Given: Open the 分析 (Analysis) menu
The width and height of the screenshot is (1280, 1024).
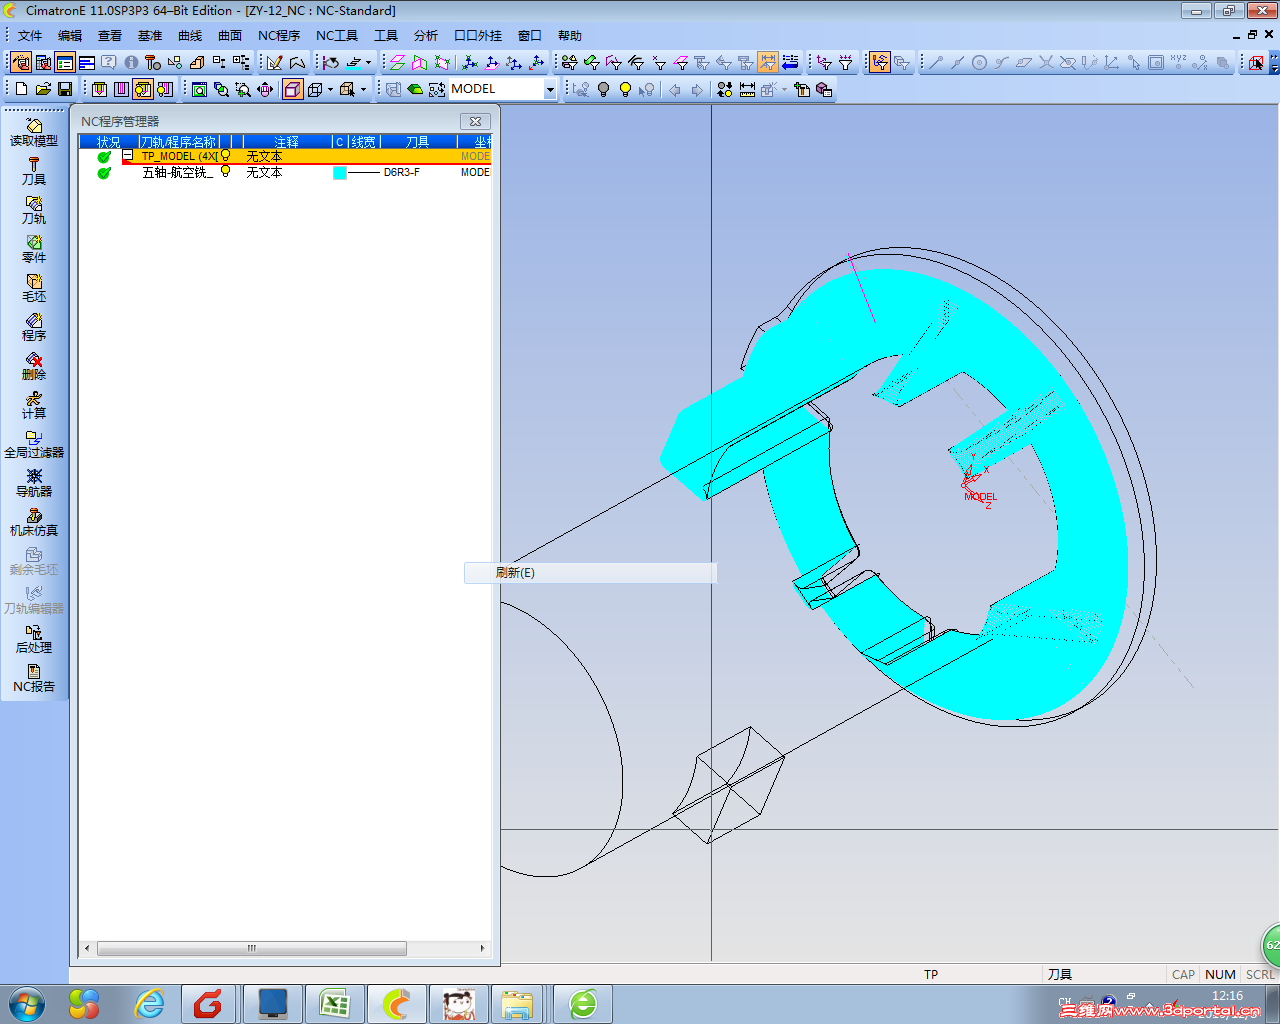Looking at the screenshot, I should (x=426, y=36).
